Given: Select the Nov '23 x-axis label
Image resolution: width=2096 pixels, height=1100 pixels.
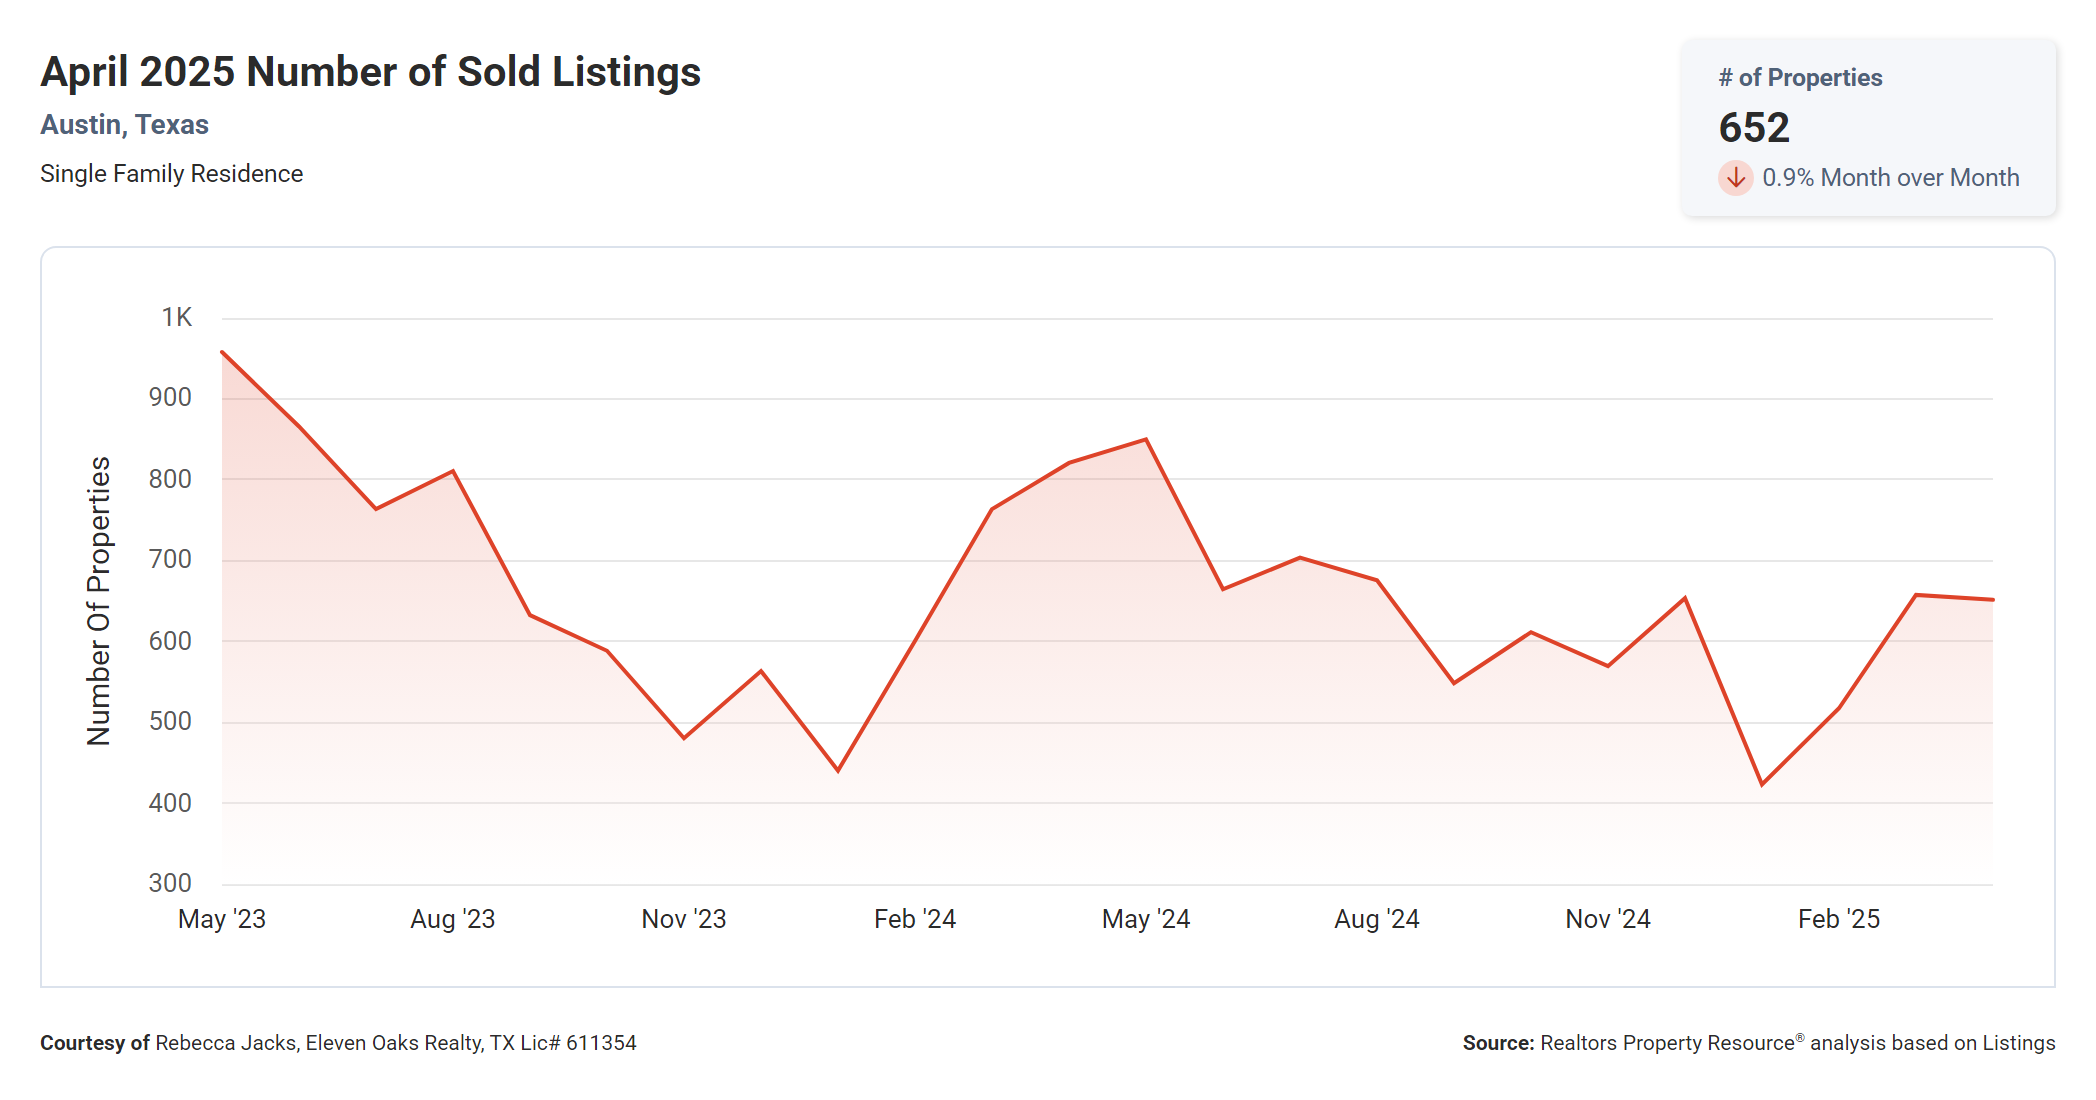Looking at the screenshot, I should click(684, 919).
